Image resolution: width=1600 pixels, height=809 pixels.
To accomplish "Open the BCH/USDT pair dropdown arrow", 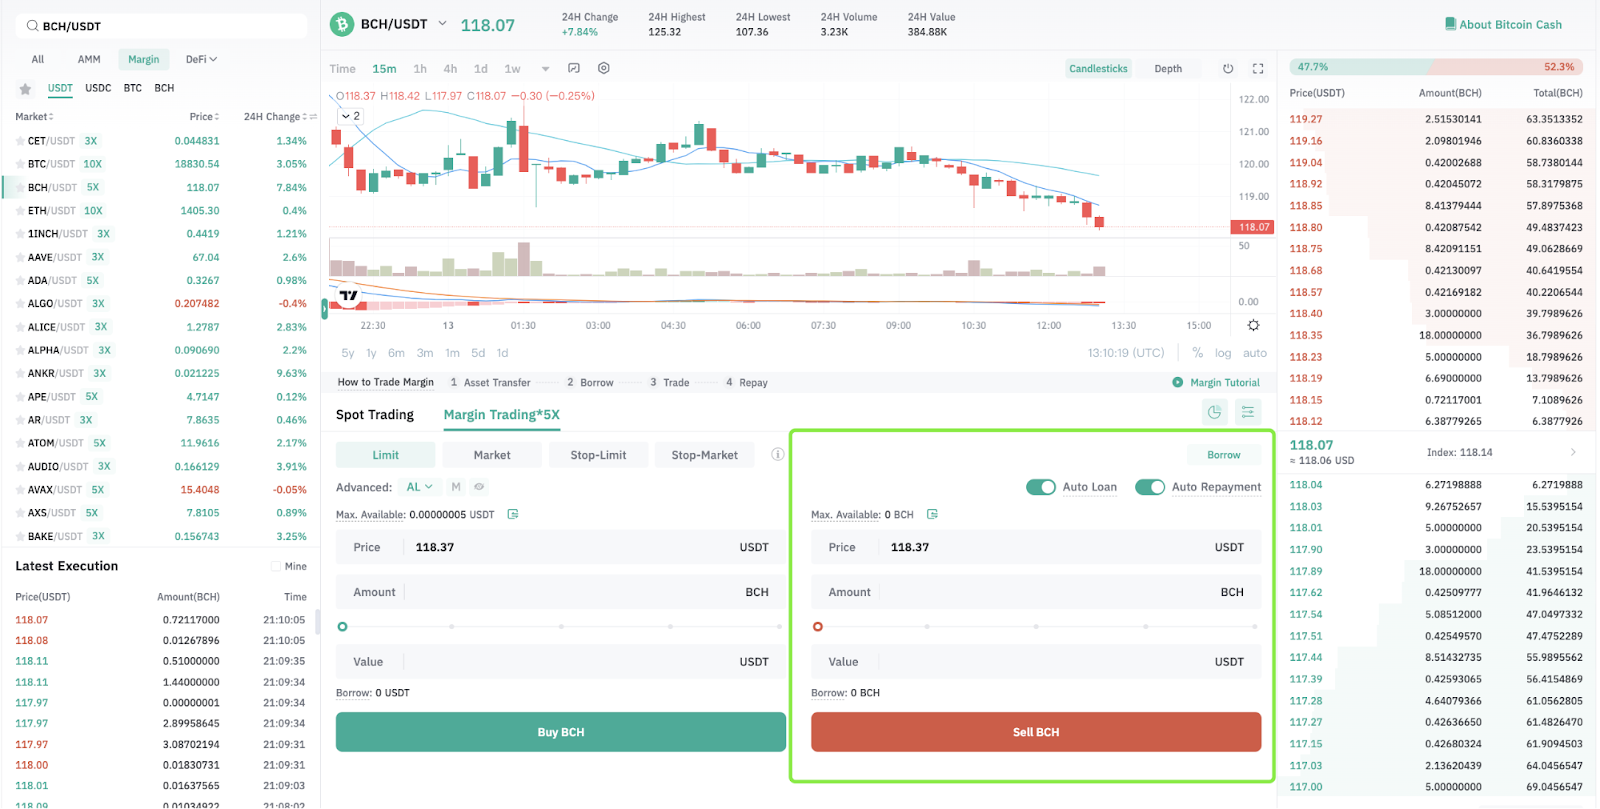I will pos(443,24).
